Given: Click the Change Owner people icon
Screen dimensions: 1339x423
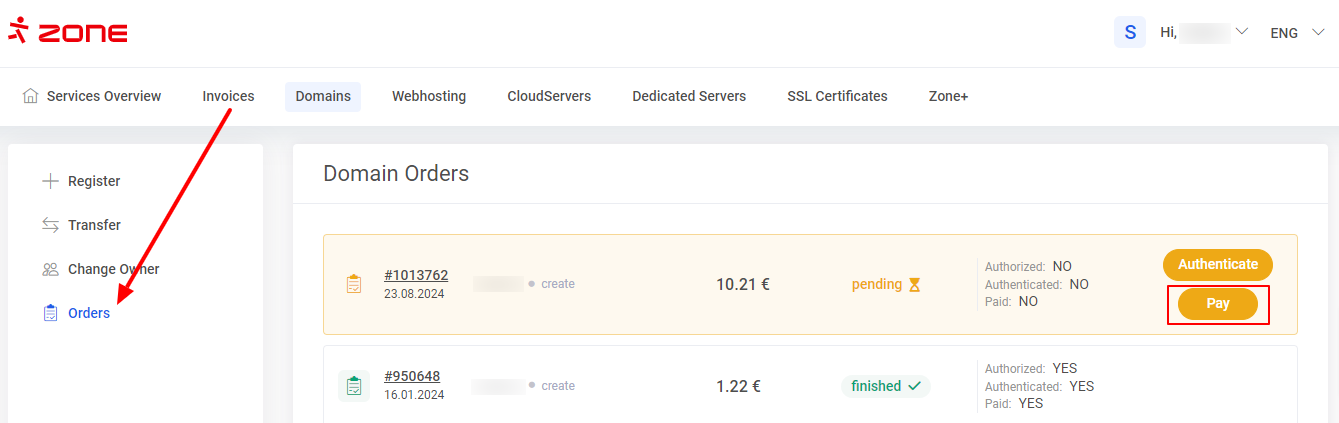Looking at the screenshot, I should point(50,269).
